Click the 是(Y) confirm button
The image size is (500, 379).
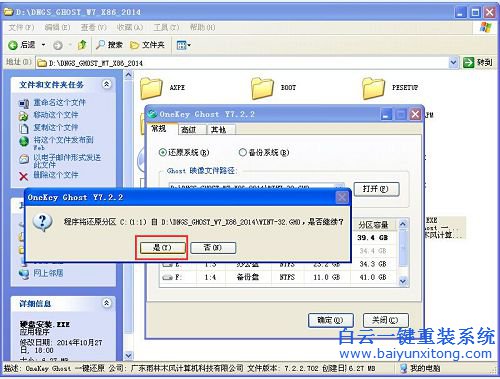pos(162,248)
